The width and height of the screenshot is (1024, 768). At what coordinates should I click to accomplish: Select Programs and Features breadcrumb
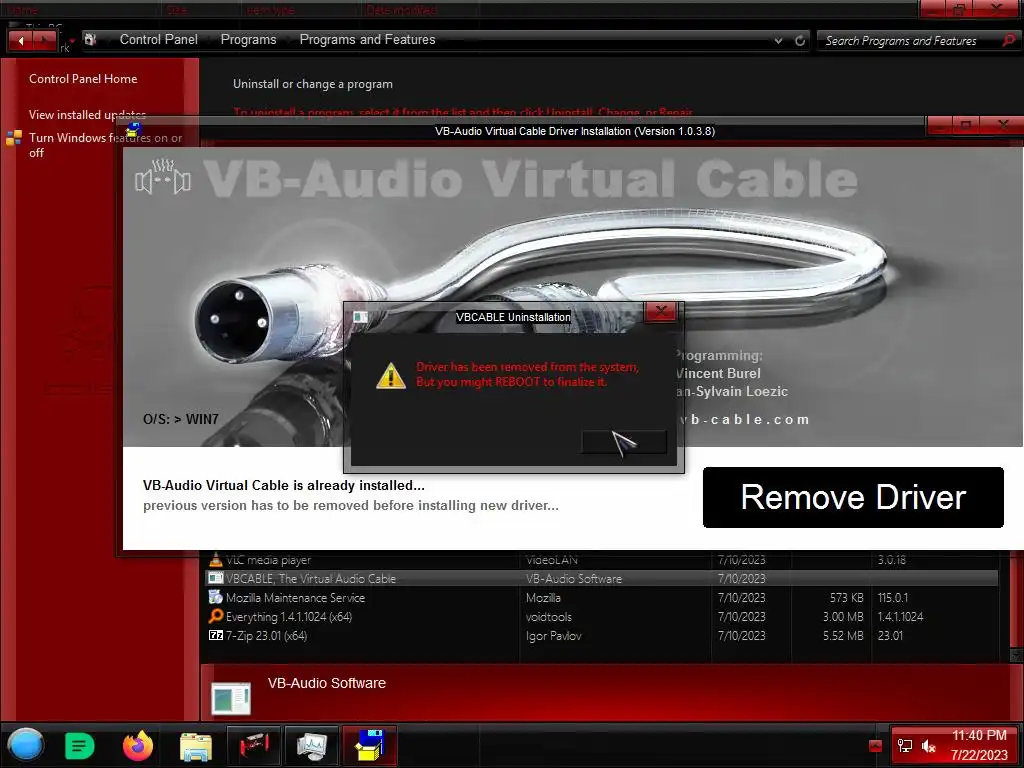(367, 40)
